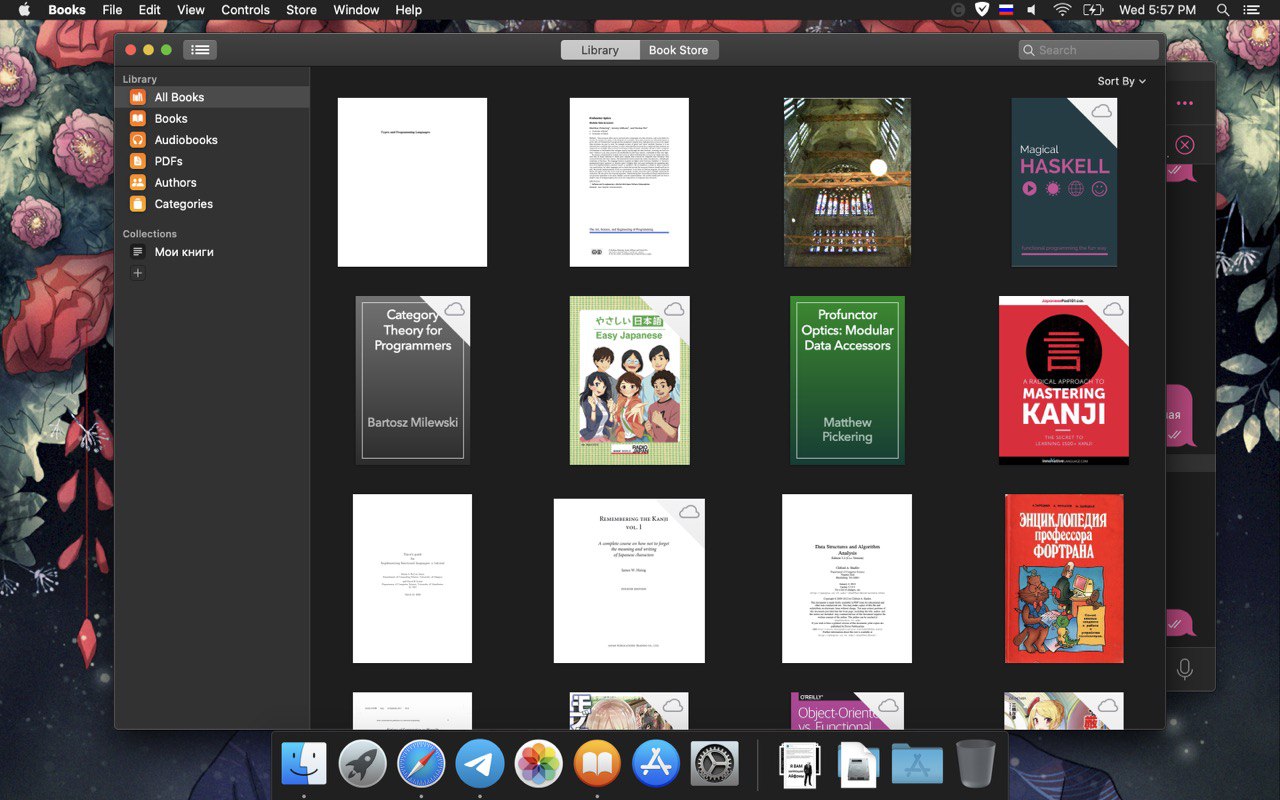Select All Books in the Library sidebar
Image resolution: width=1280 pixels, height=800 pixels.
point(212,97)
